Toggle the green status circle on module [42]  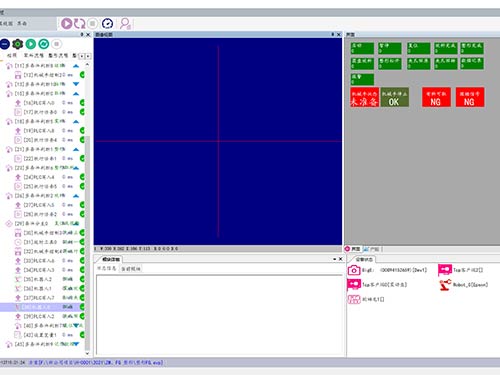tap(82, 335)
